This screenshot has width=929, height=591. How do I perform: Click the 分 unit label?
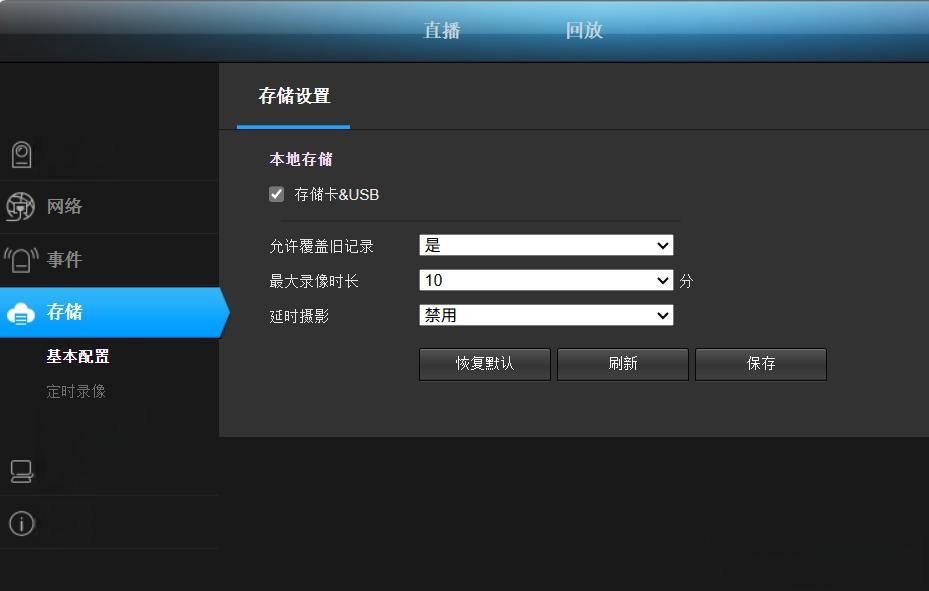pyautogui.click(x=686, y=281)
